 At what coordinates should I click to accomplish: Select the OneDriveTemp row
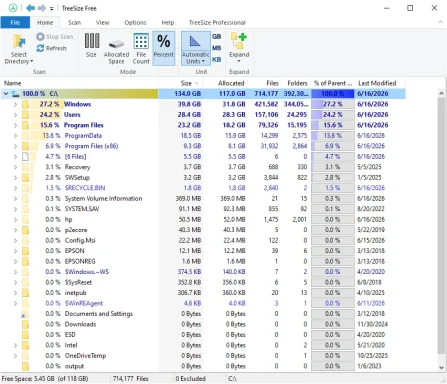tap(203, 356)
